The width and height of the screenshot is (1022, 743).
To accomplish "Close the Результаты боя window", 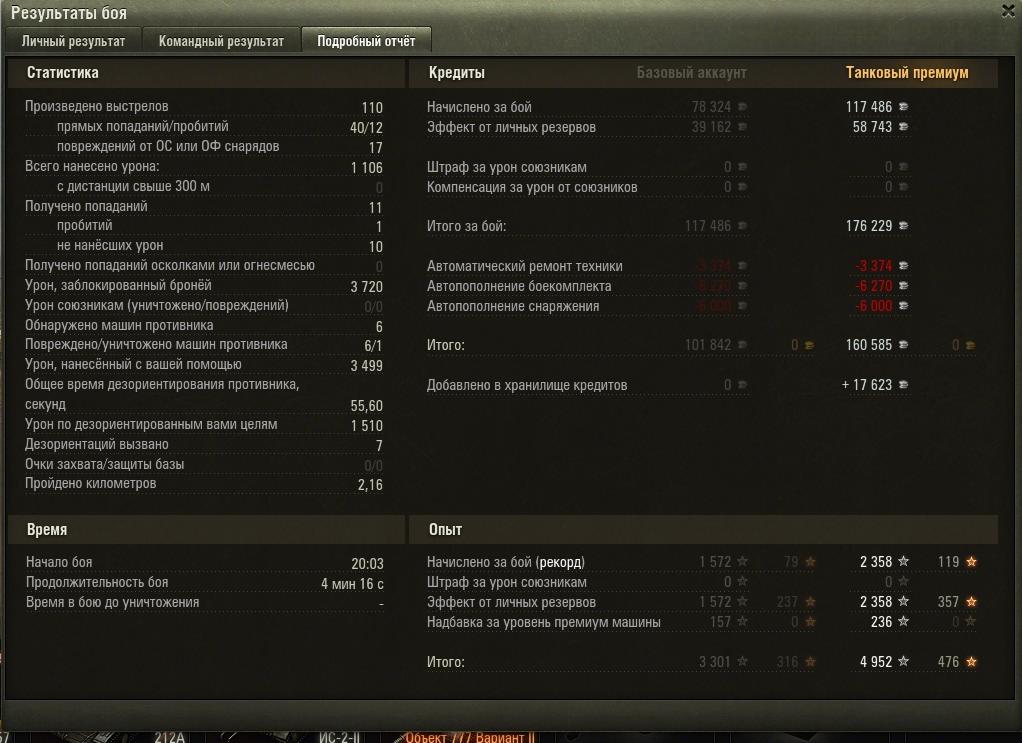I will click(1009, 11).
